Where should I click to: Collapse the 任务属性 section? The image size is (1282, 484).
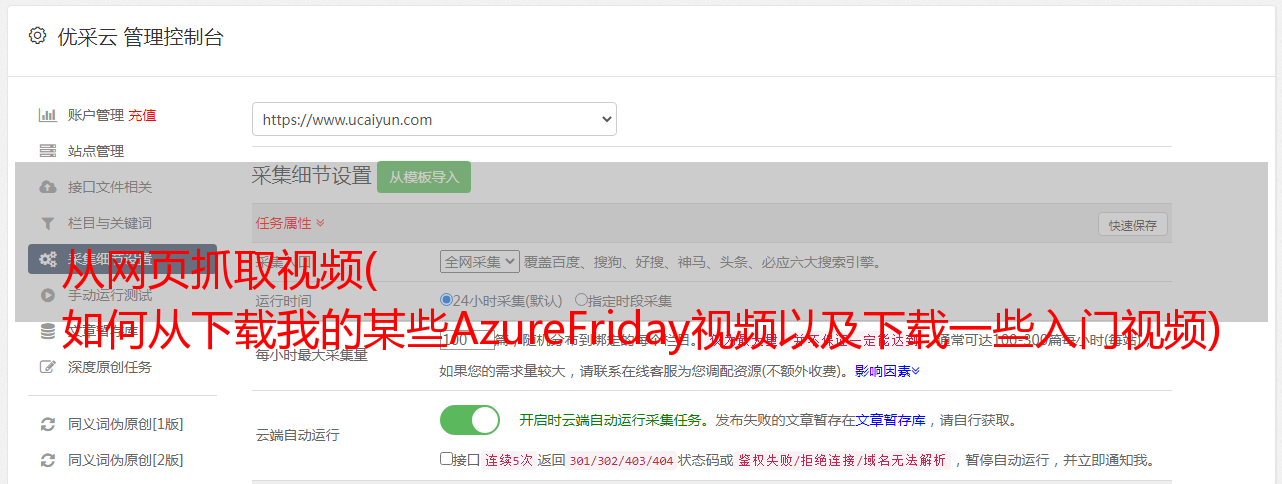pyautogui.click(x=290, y=223)
